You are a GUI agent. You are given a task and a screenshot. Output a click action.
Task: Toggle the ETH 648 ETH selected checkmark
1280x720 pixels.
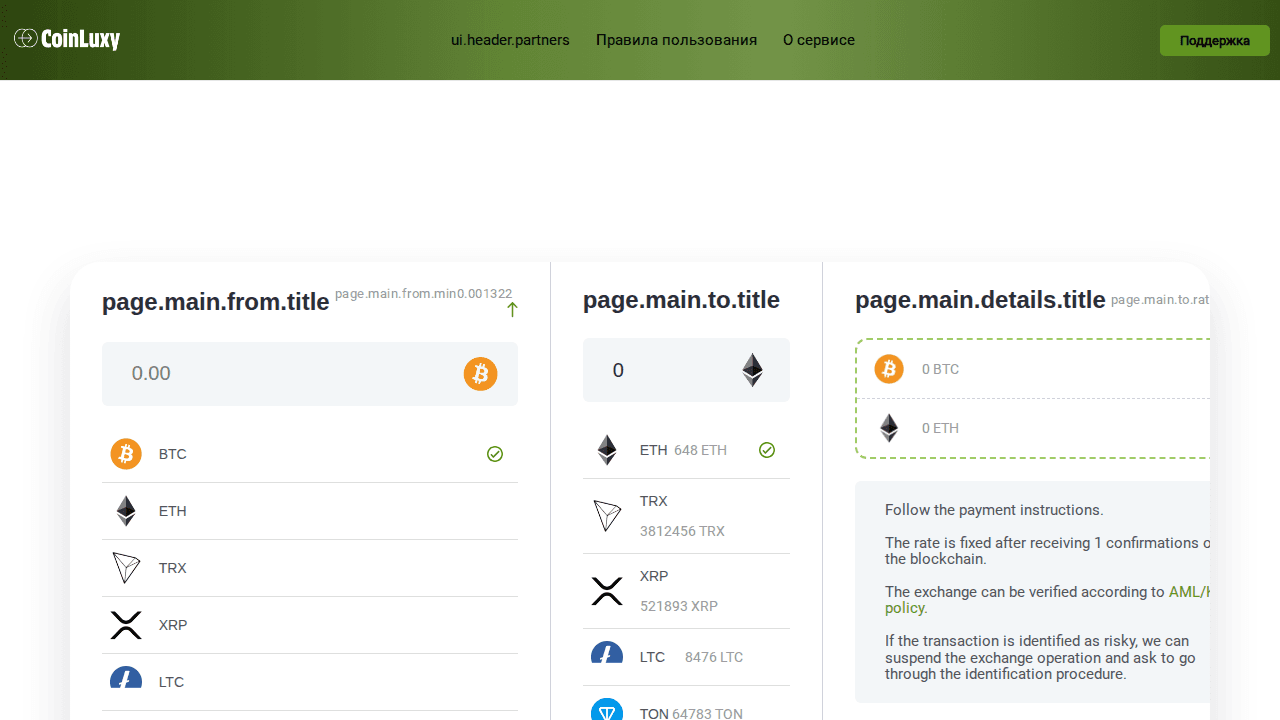click(767, 450)
